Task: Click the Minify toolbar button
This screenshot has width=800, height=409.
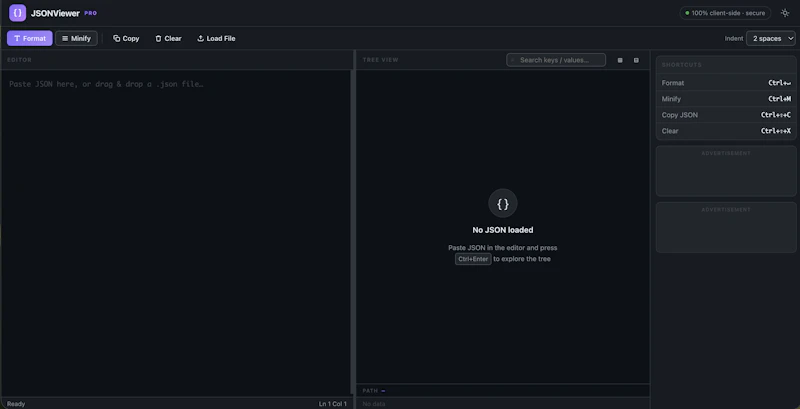Action: pos(76,38)
